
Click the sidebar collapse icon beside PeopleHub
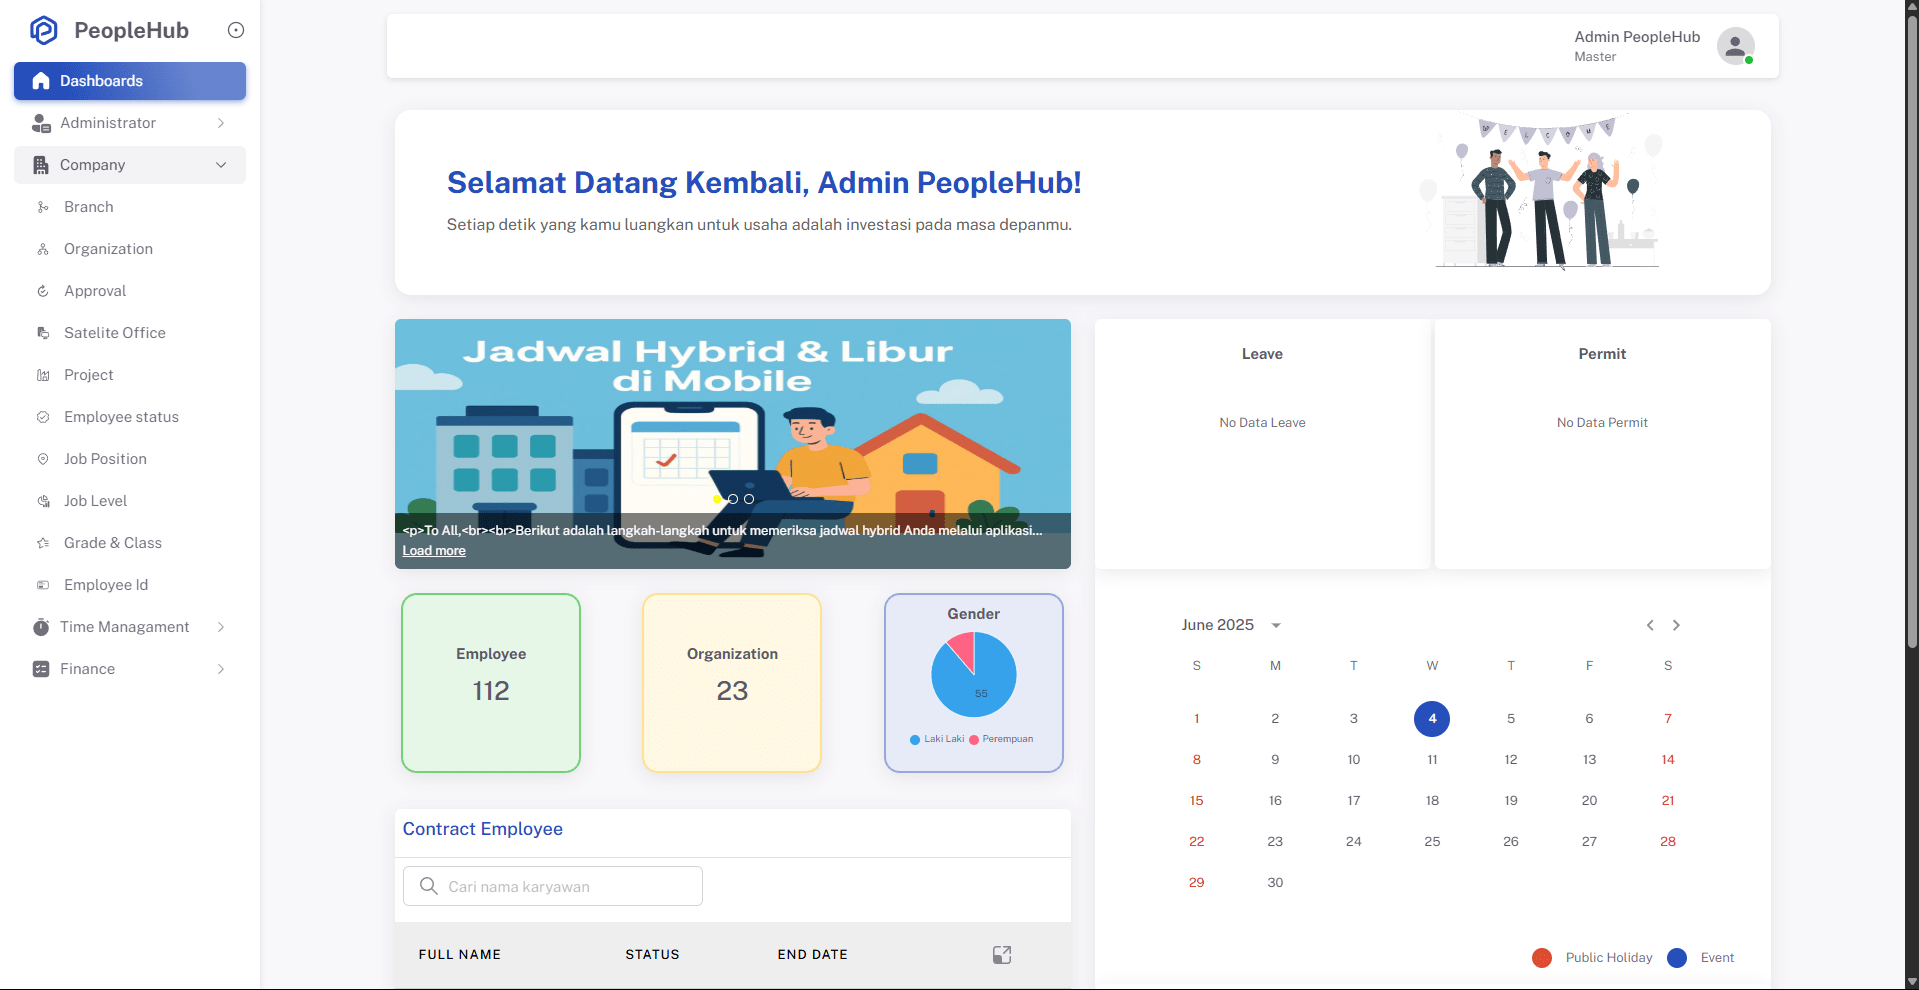tap(236, 30)
